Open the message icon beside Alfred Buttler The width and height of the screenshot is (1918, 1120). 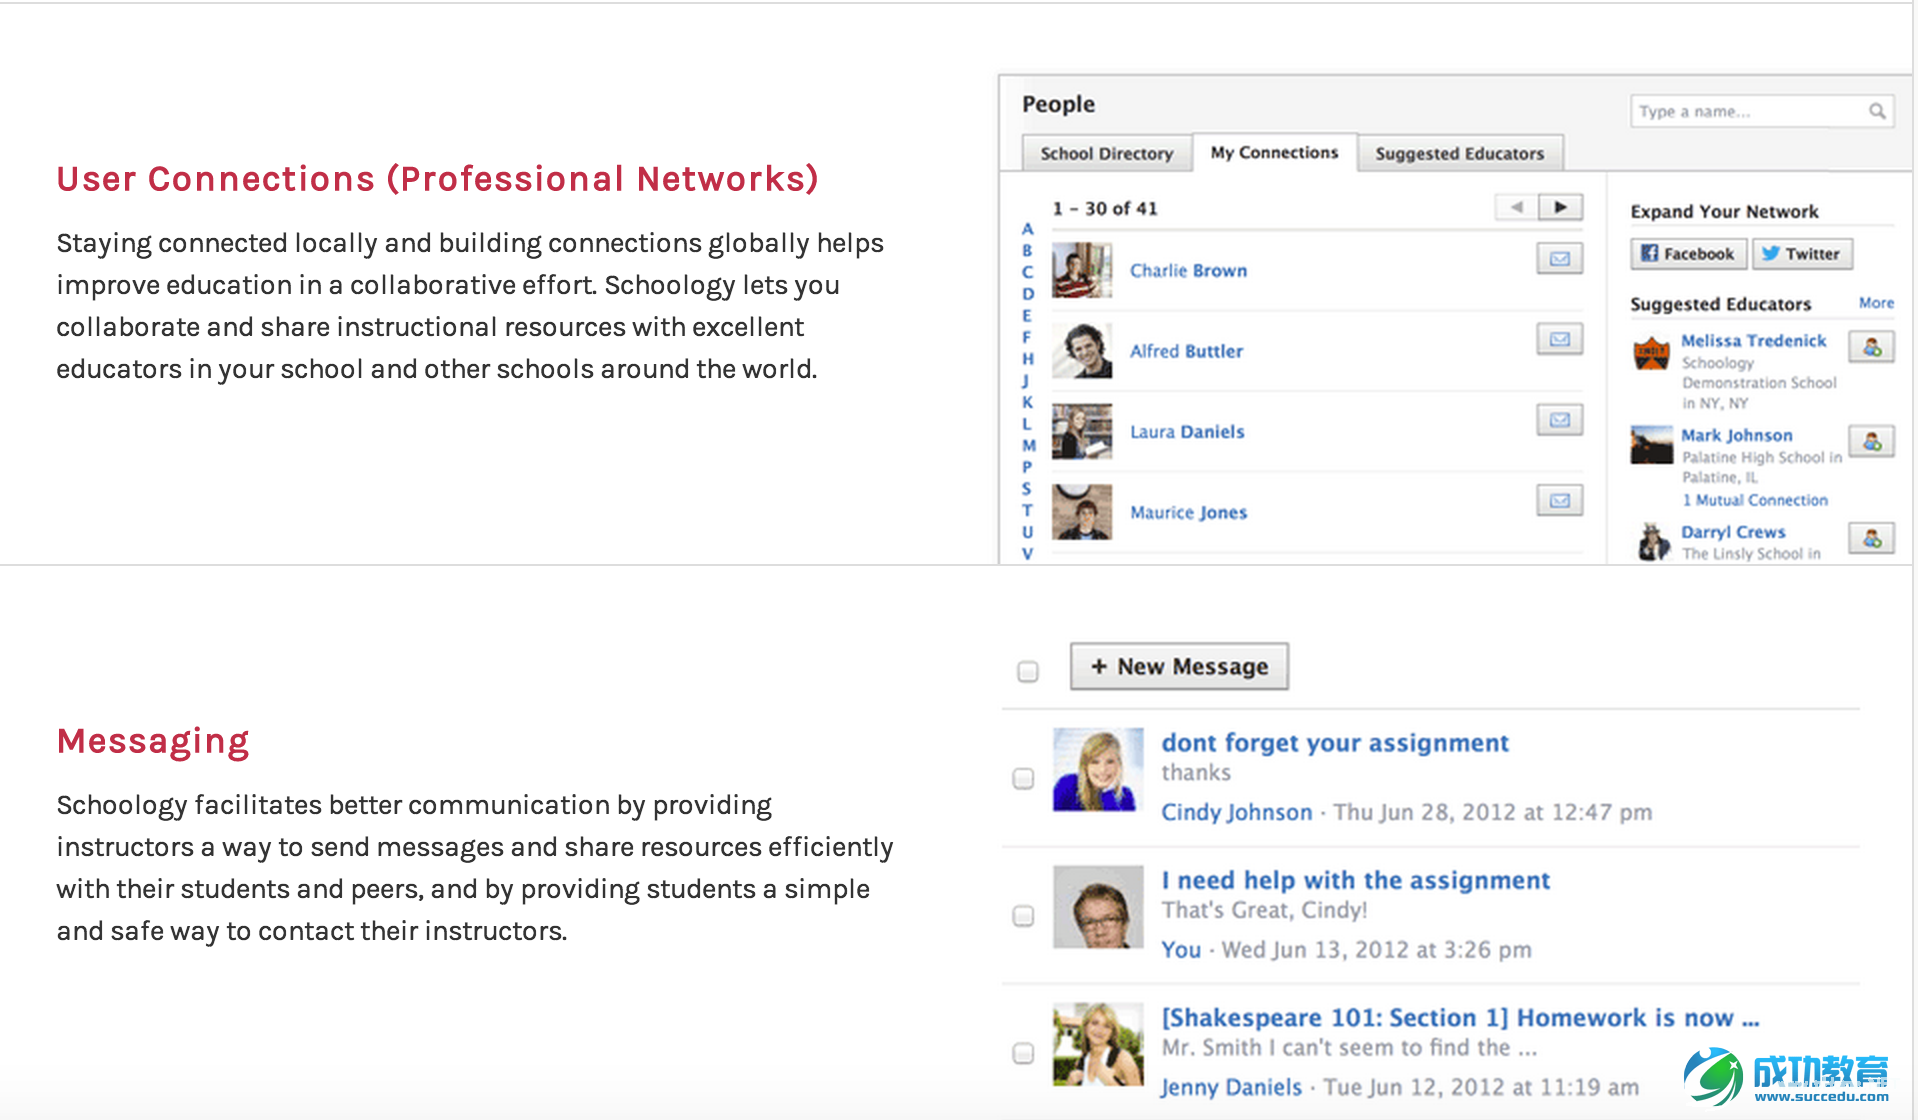click(1558, 338)
